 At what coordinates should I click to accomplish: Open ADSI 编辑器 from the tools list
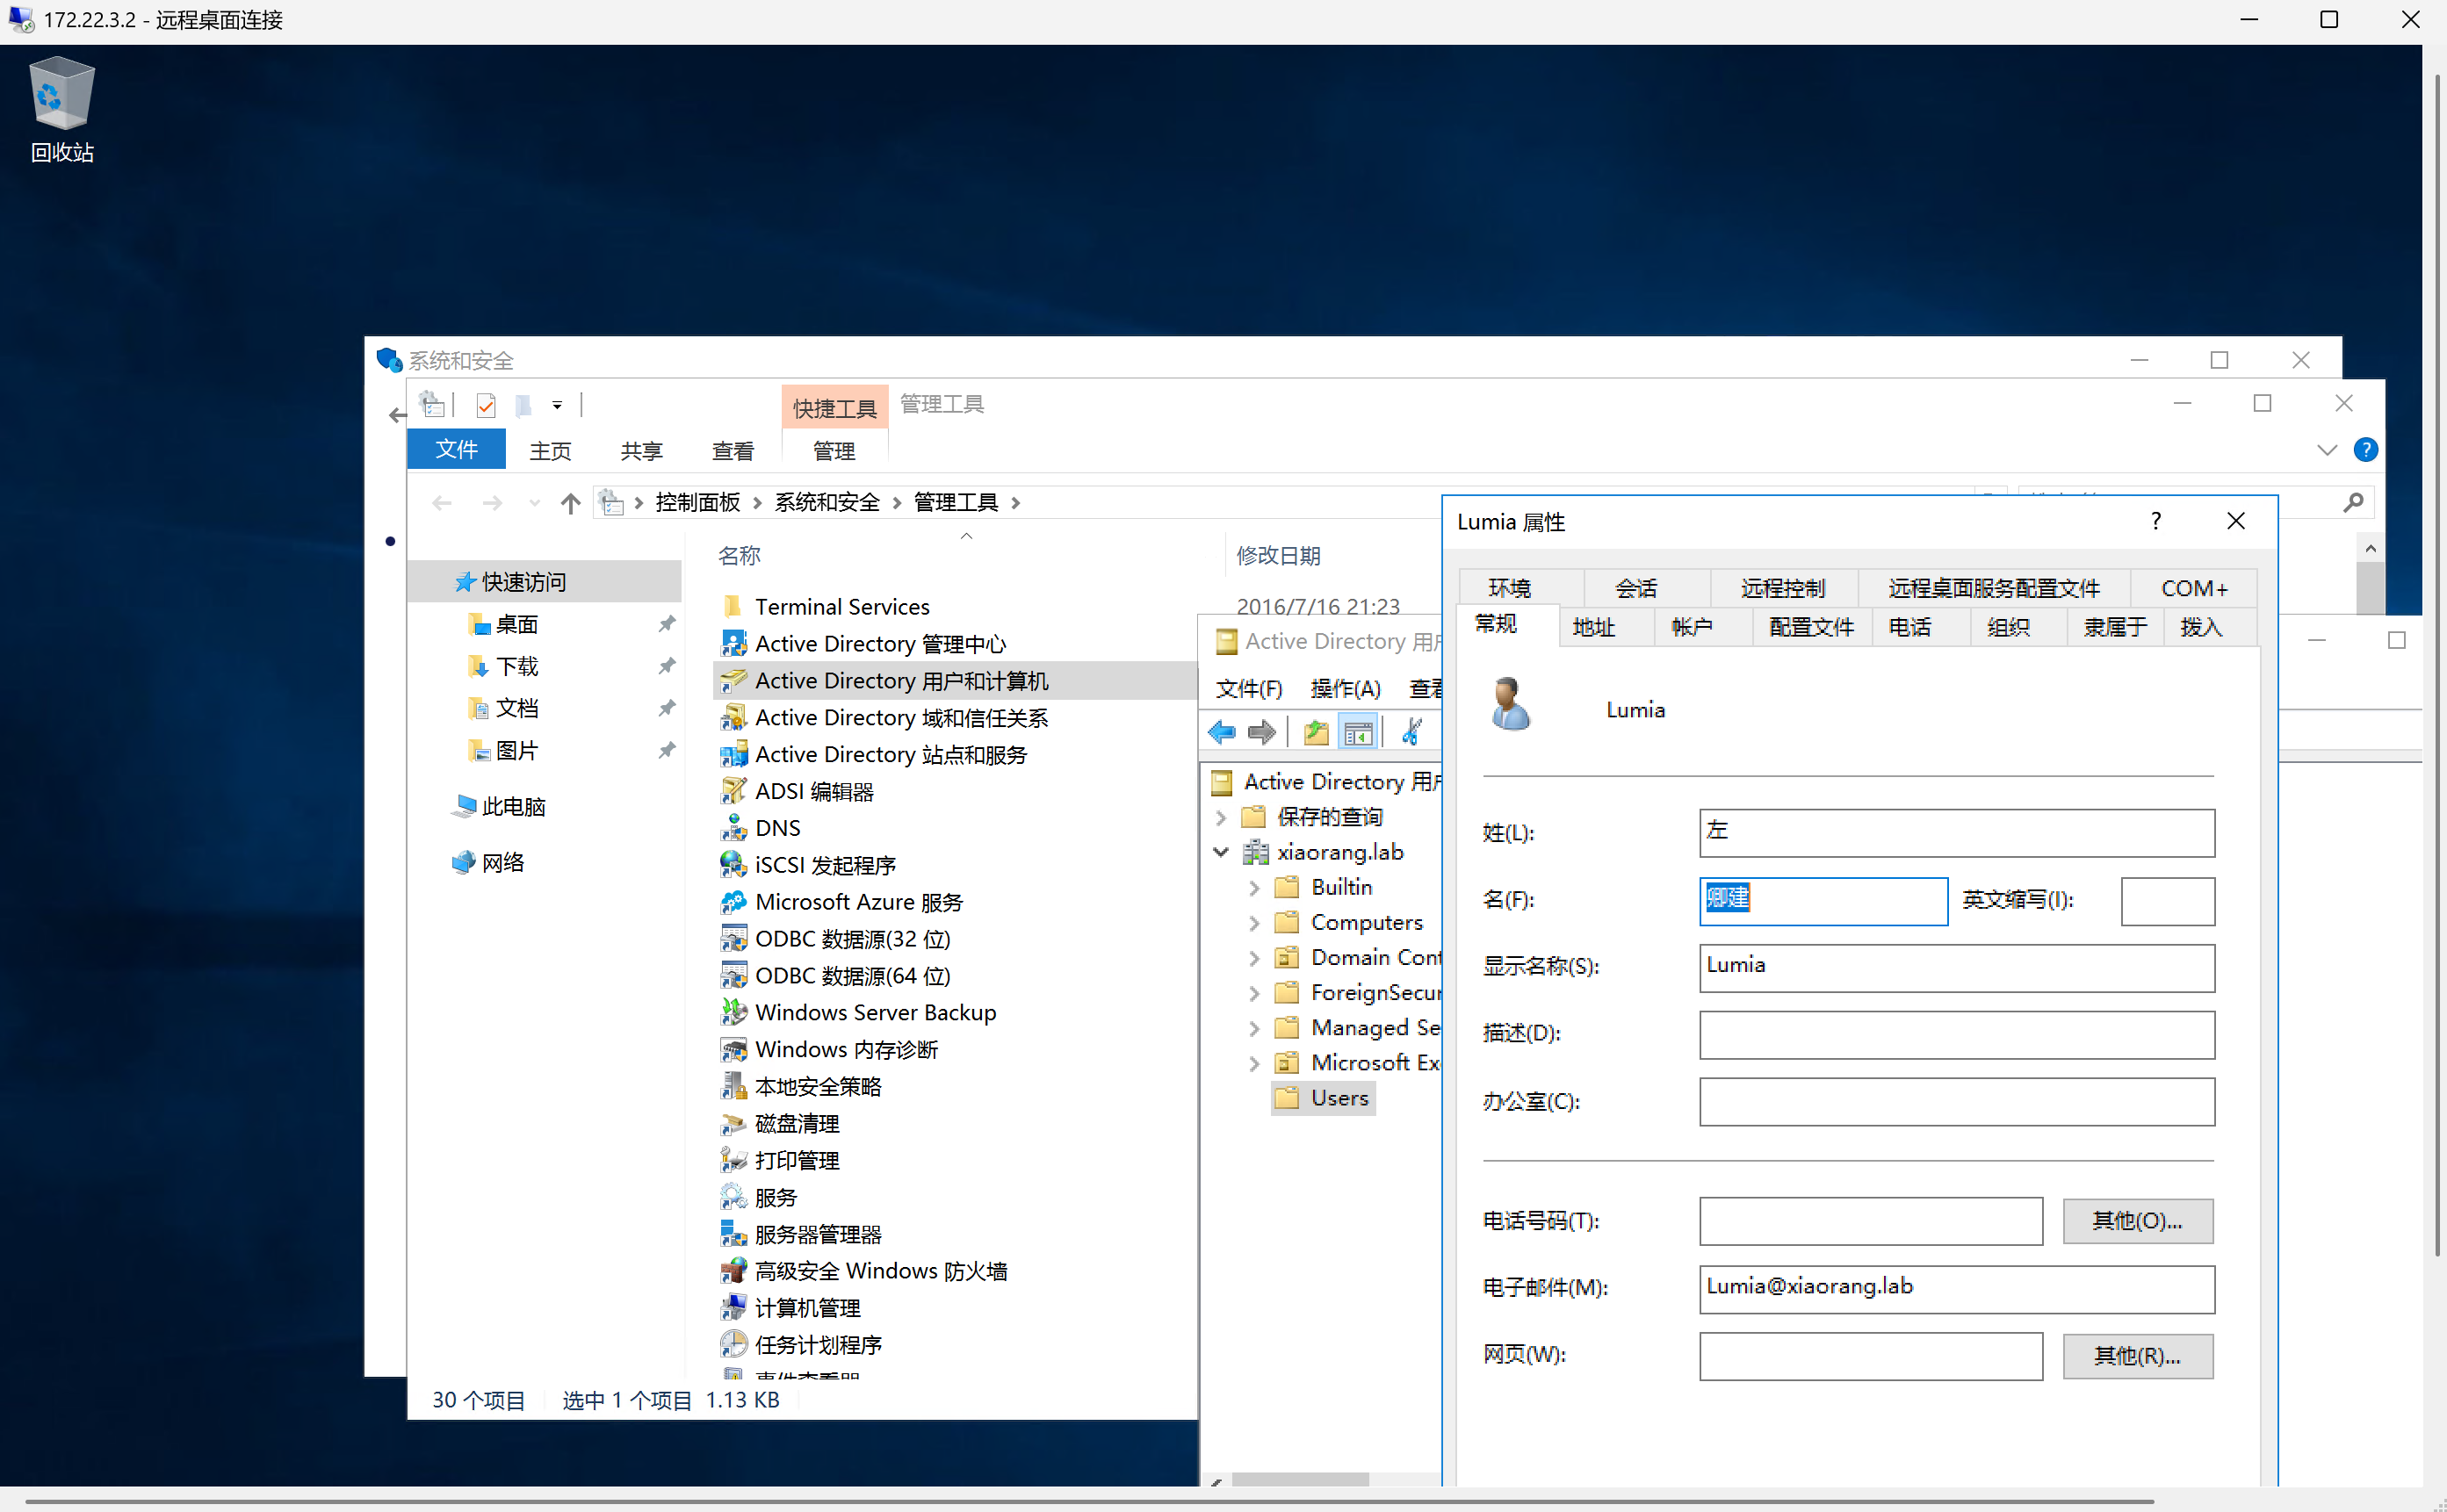pos(813,791)
